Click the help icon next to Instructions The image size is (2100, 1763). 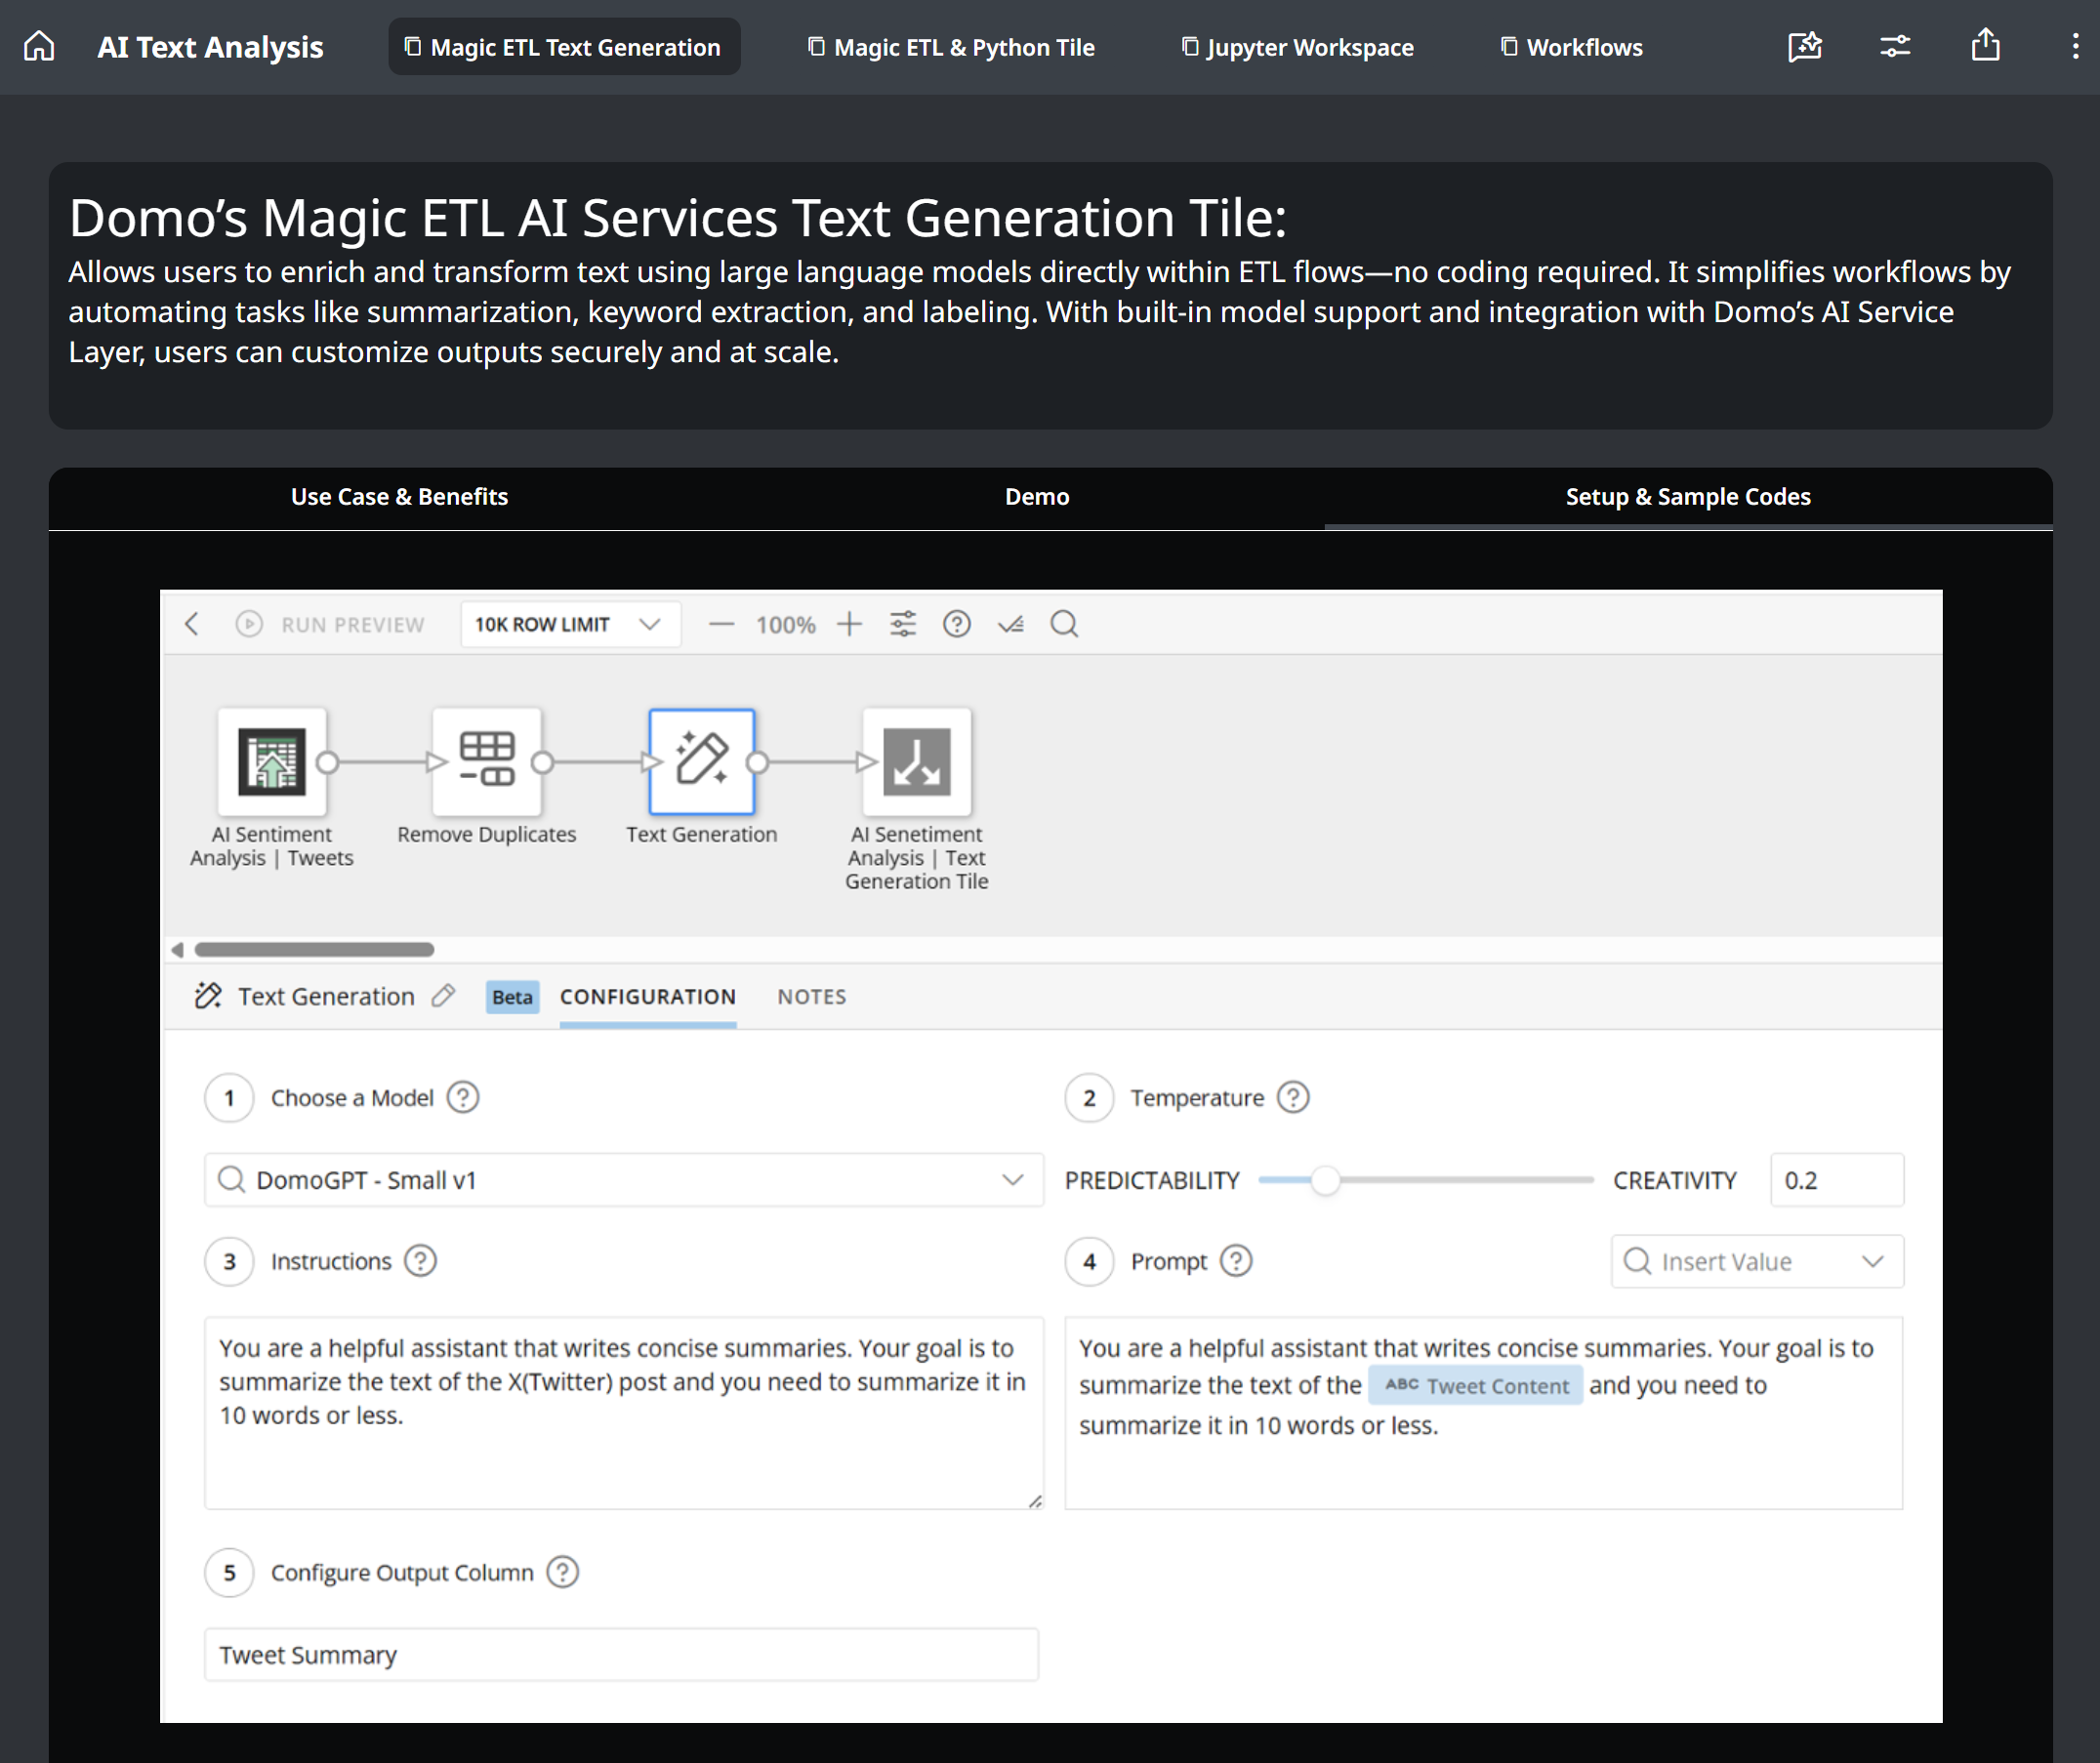click(420, 1261)
